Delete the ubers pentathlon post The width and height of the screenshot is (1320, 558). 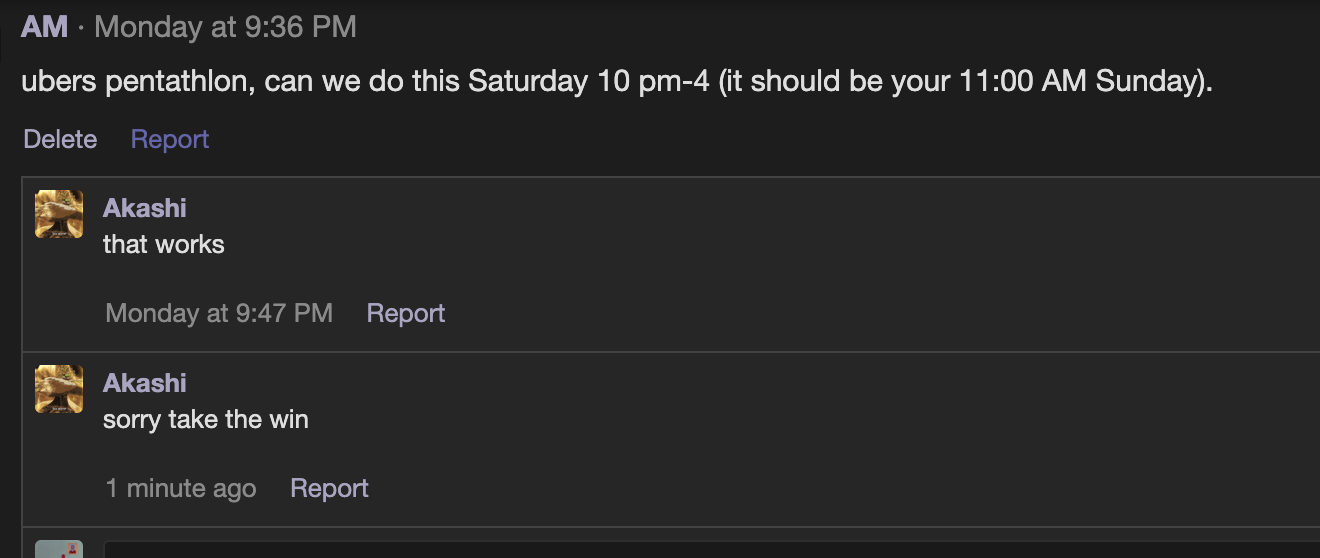click(x=60, y=139)
